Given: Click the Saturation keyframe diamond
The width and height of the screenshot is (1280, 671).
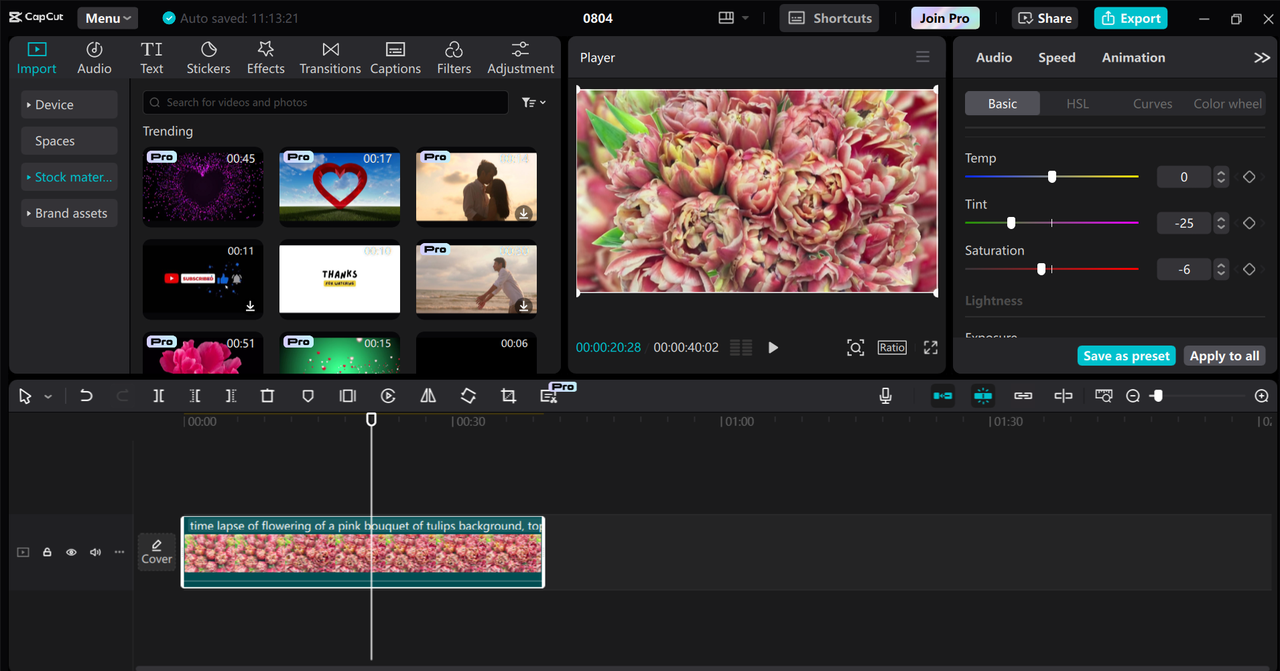Looking at the screenshot, I should click(x=1249, y=269).
